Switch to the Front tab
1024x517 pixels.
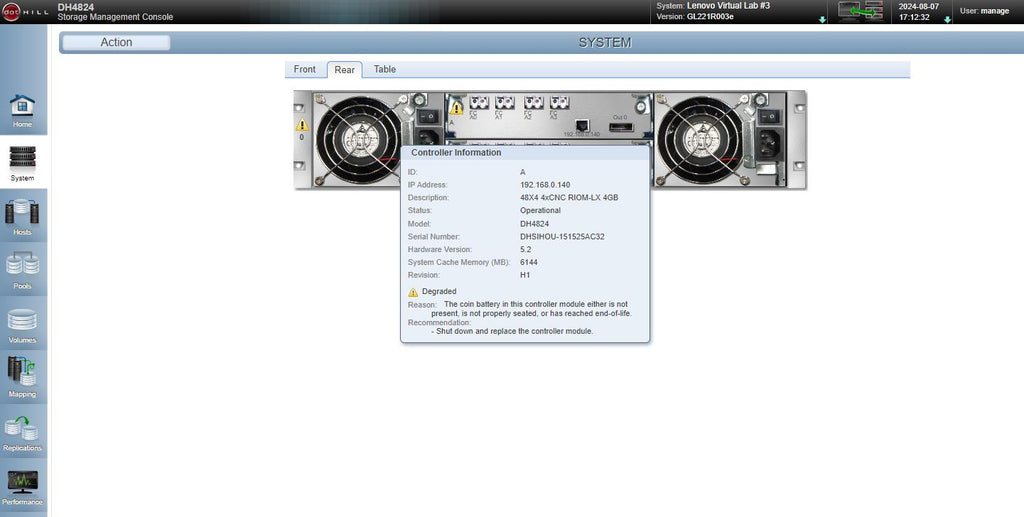(304, 69)
